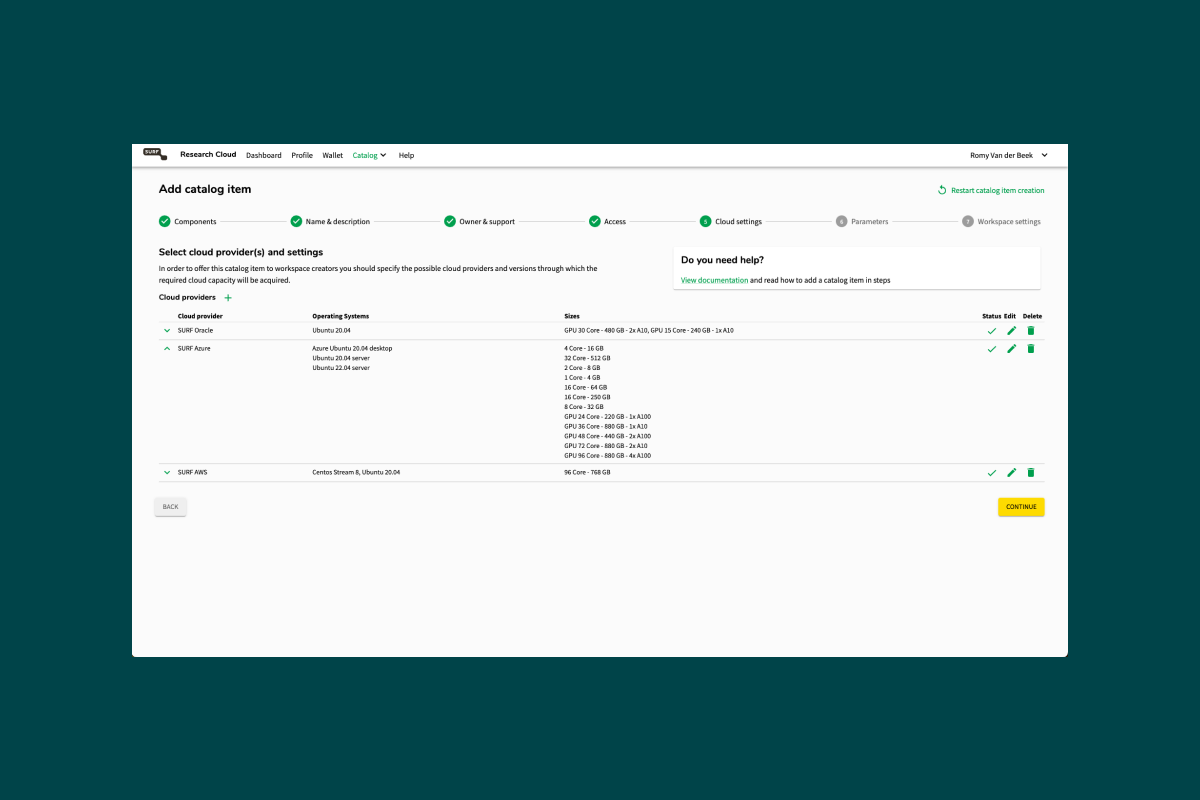This screenshot has width=1200, height=800.
Task: Collapse the SURF Azure row
Action: point(167,349)
